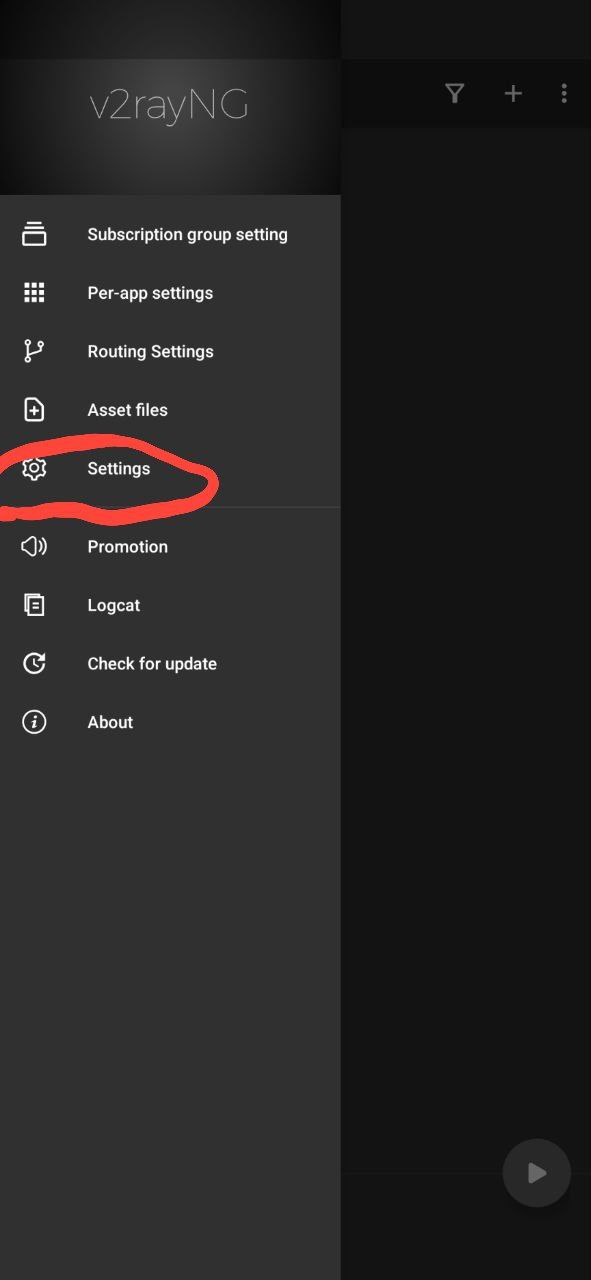Choose the About text label

(110, 722)
